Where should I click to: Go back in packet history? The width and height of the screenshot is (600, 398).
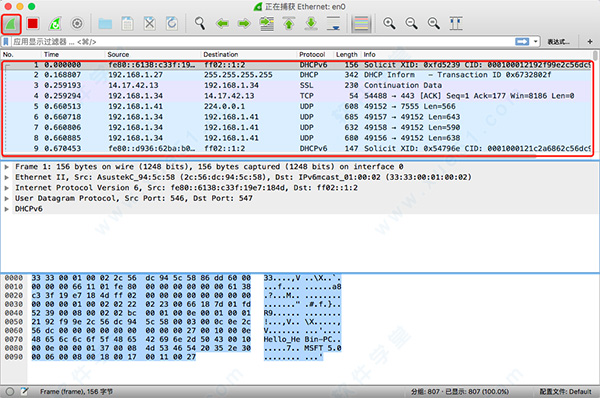pos(222,24)
